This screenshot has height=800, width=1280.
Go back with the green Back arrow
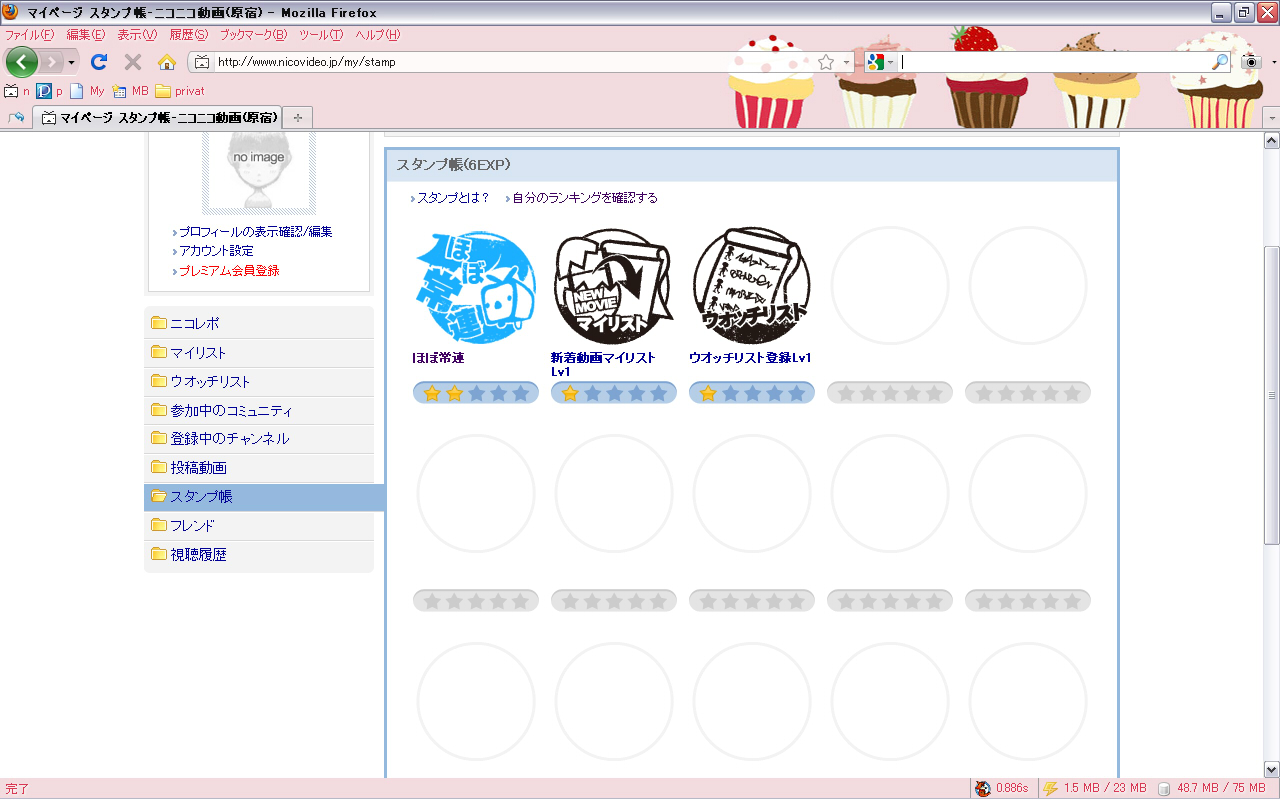click(22, 62)
